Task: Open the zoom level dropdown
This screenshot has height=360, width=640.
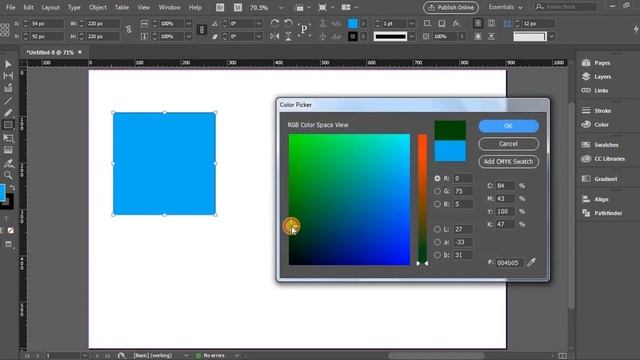Action: coord(281,8)
